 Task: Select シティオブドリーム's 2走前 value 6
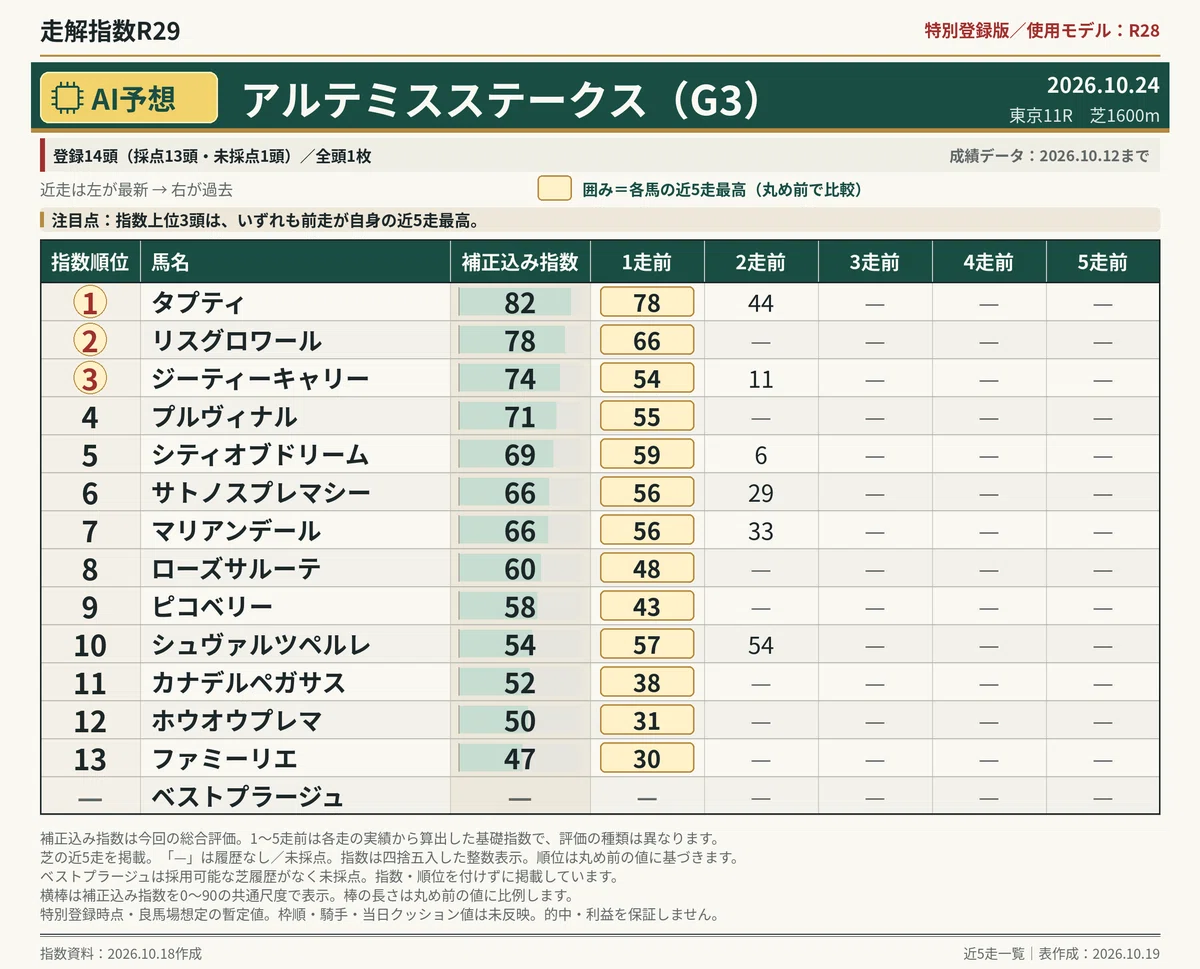tap(761, 455)
